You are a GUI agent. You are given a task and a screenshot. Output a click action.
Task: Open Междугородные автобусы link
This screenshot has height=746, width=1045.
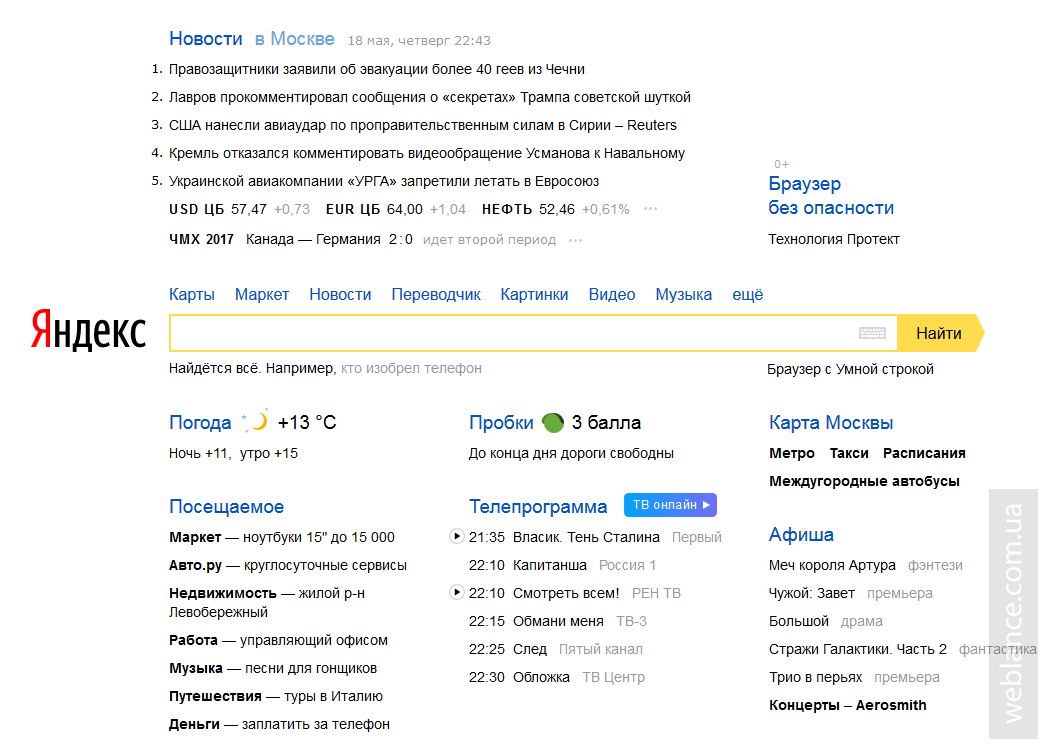(864, 481)
